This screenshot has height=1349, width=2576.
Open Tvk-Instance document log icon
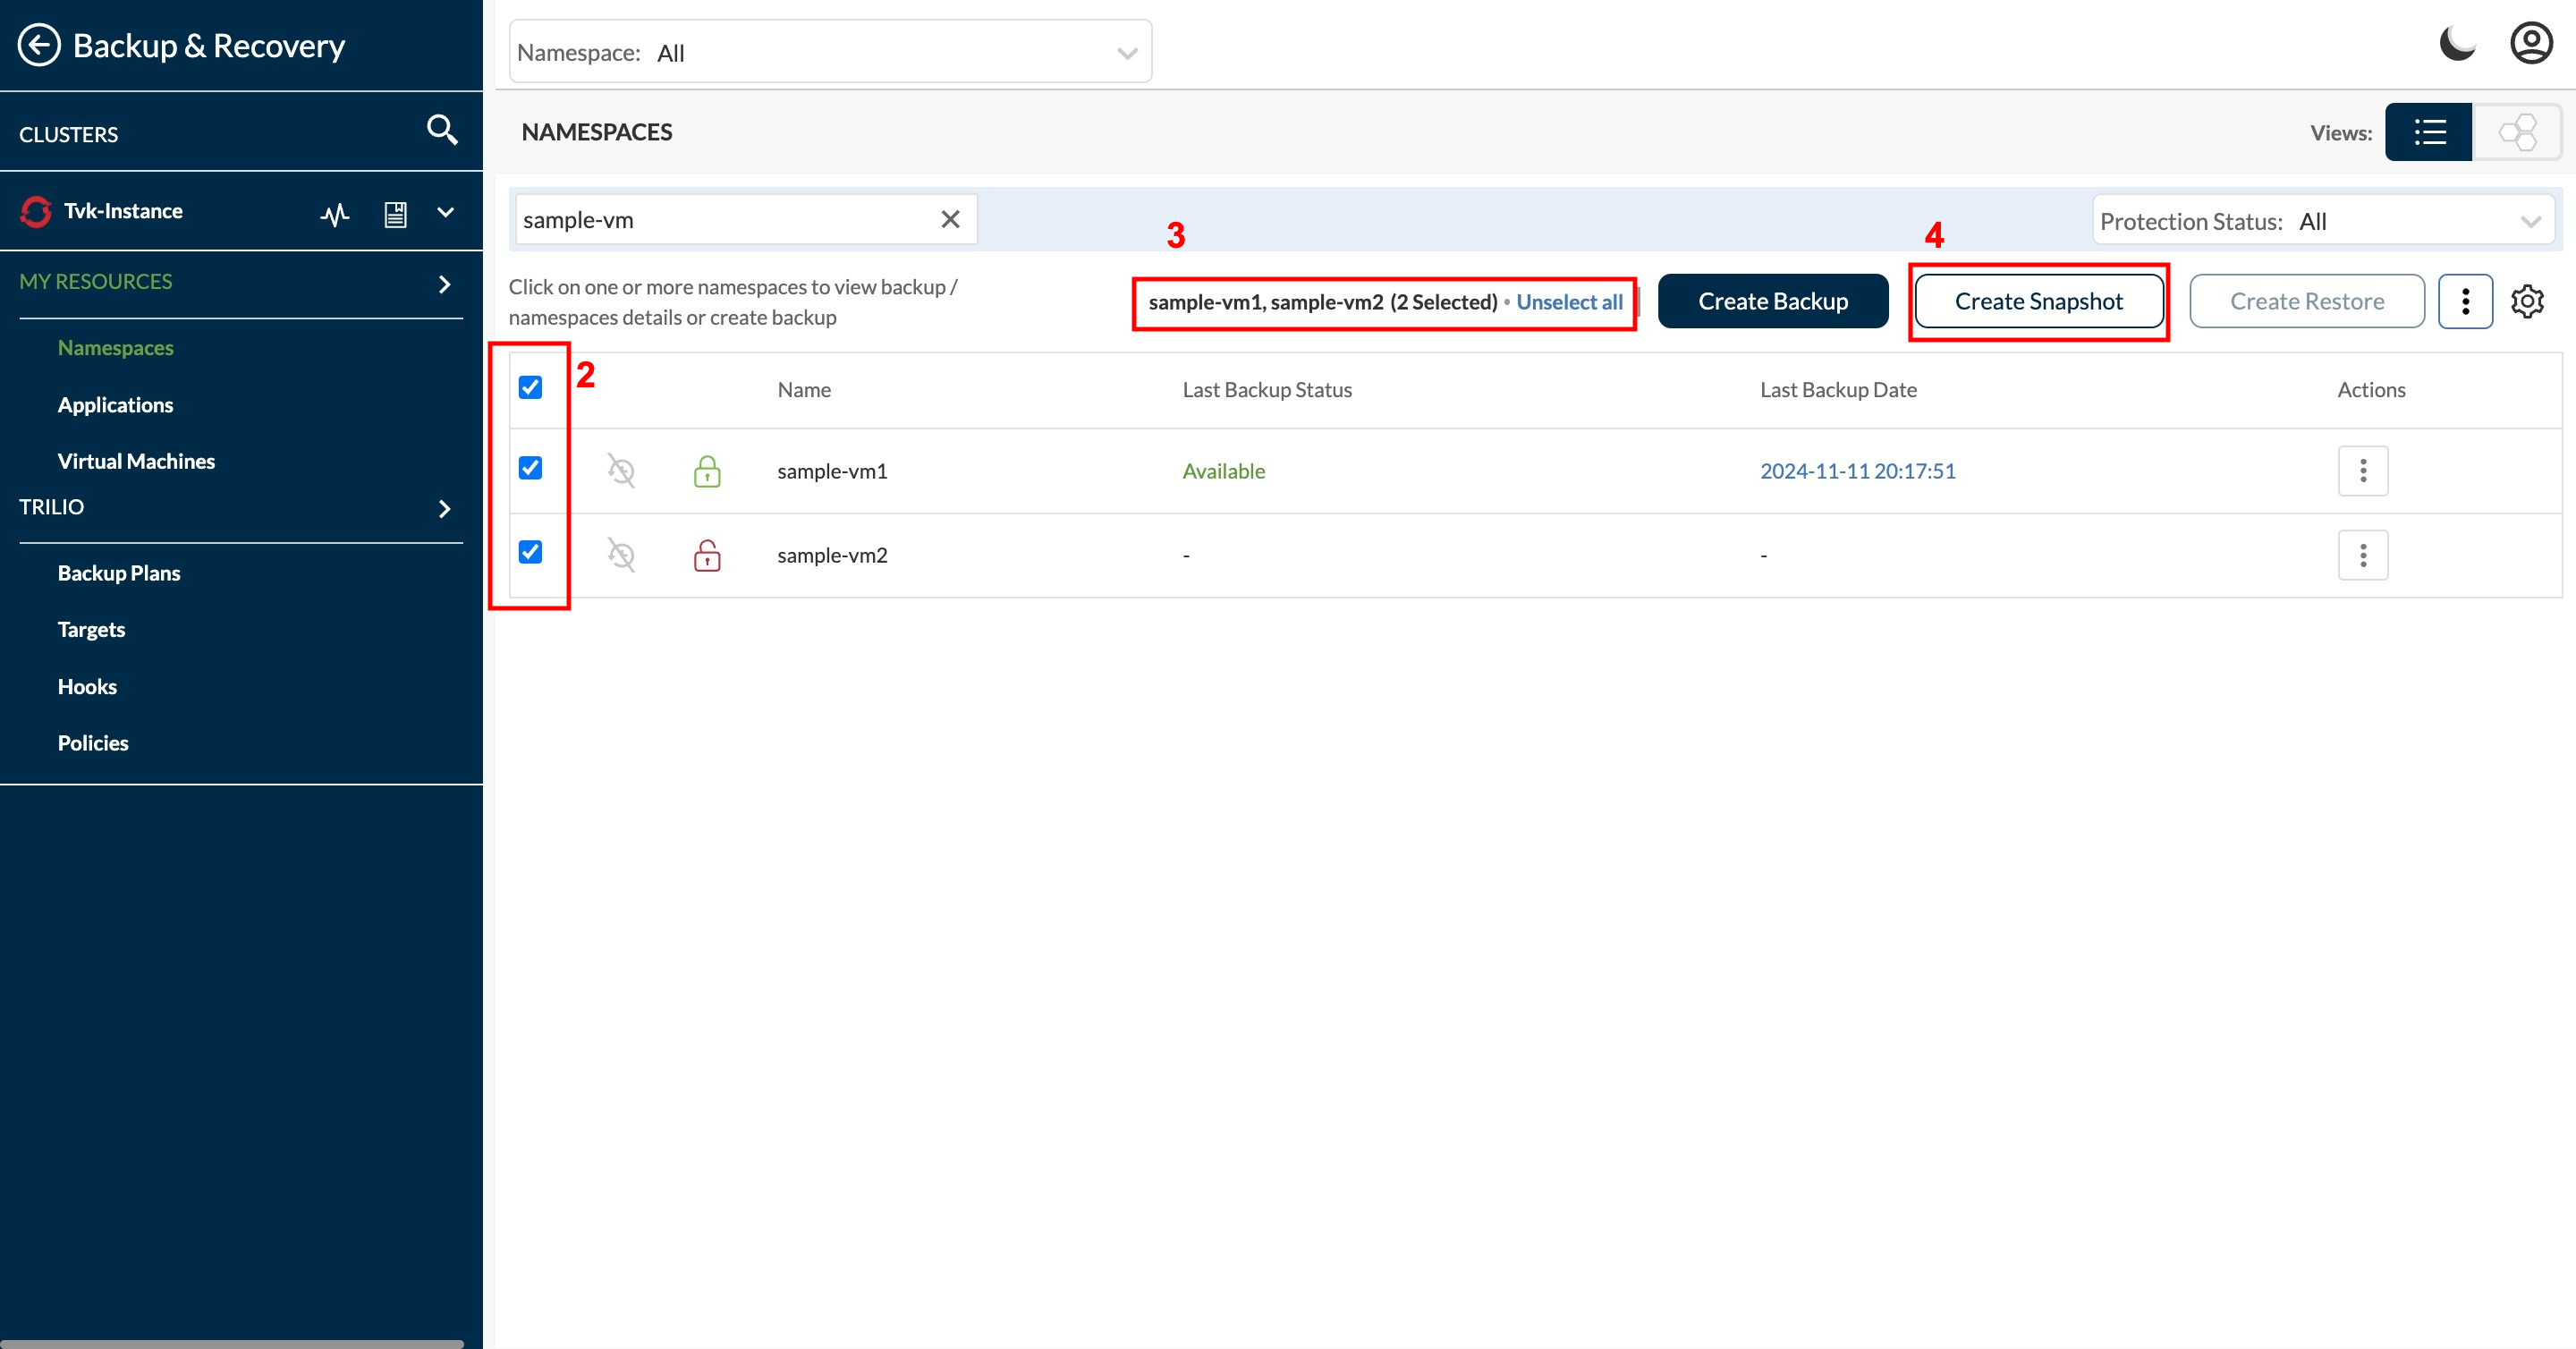(x=396, y=213)
